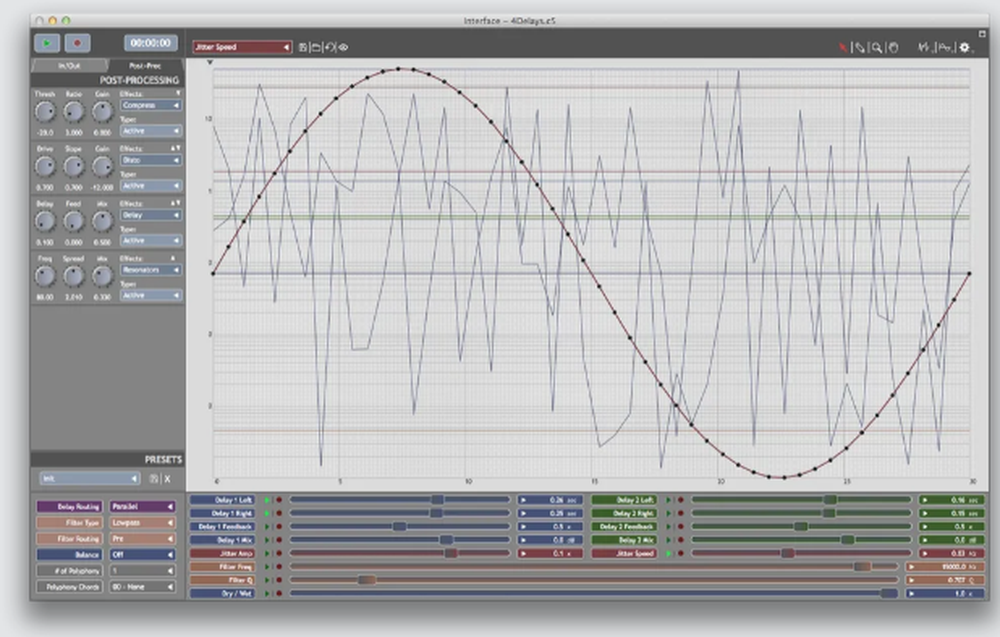Toggle Delay 1 Right automation play arrow
Viewport: 1000px width, 637px height.
coord(268,513)
